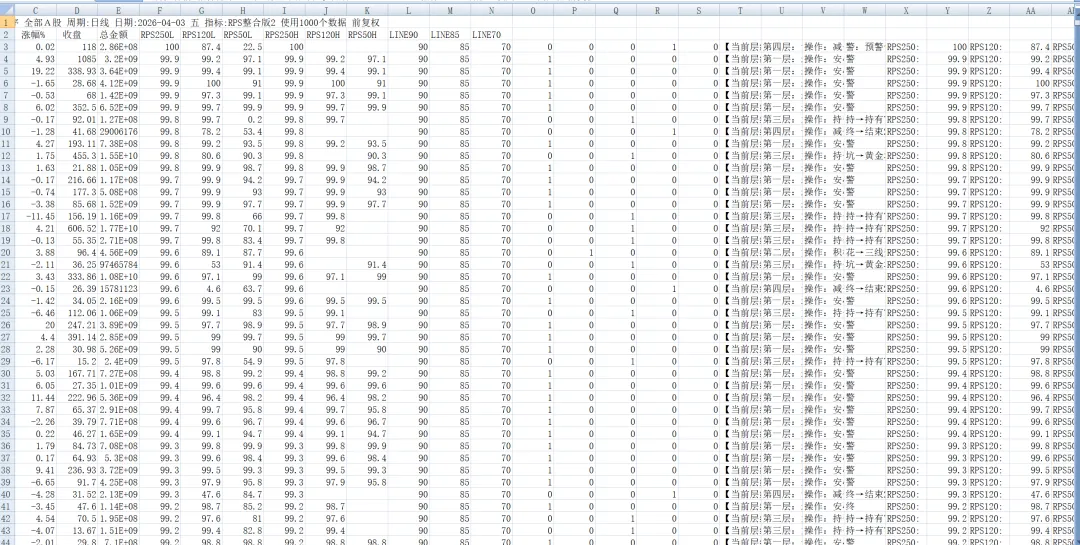
Task: Select column D header
Action: tap(76, 11)
